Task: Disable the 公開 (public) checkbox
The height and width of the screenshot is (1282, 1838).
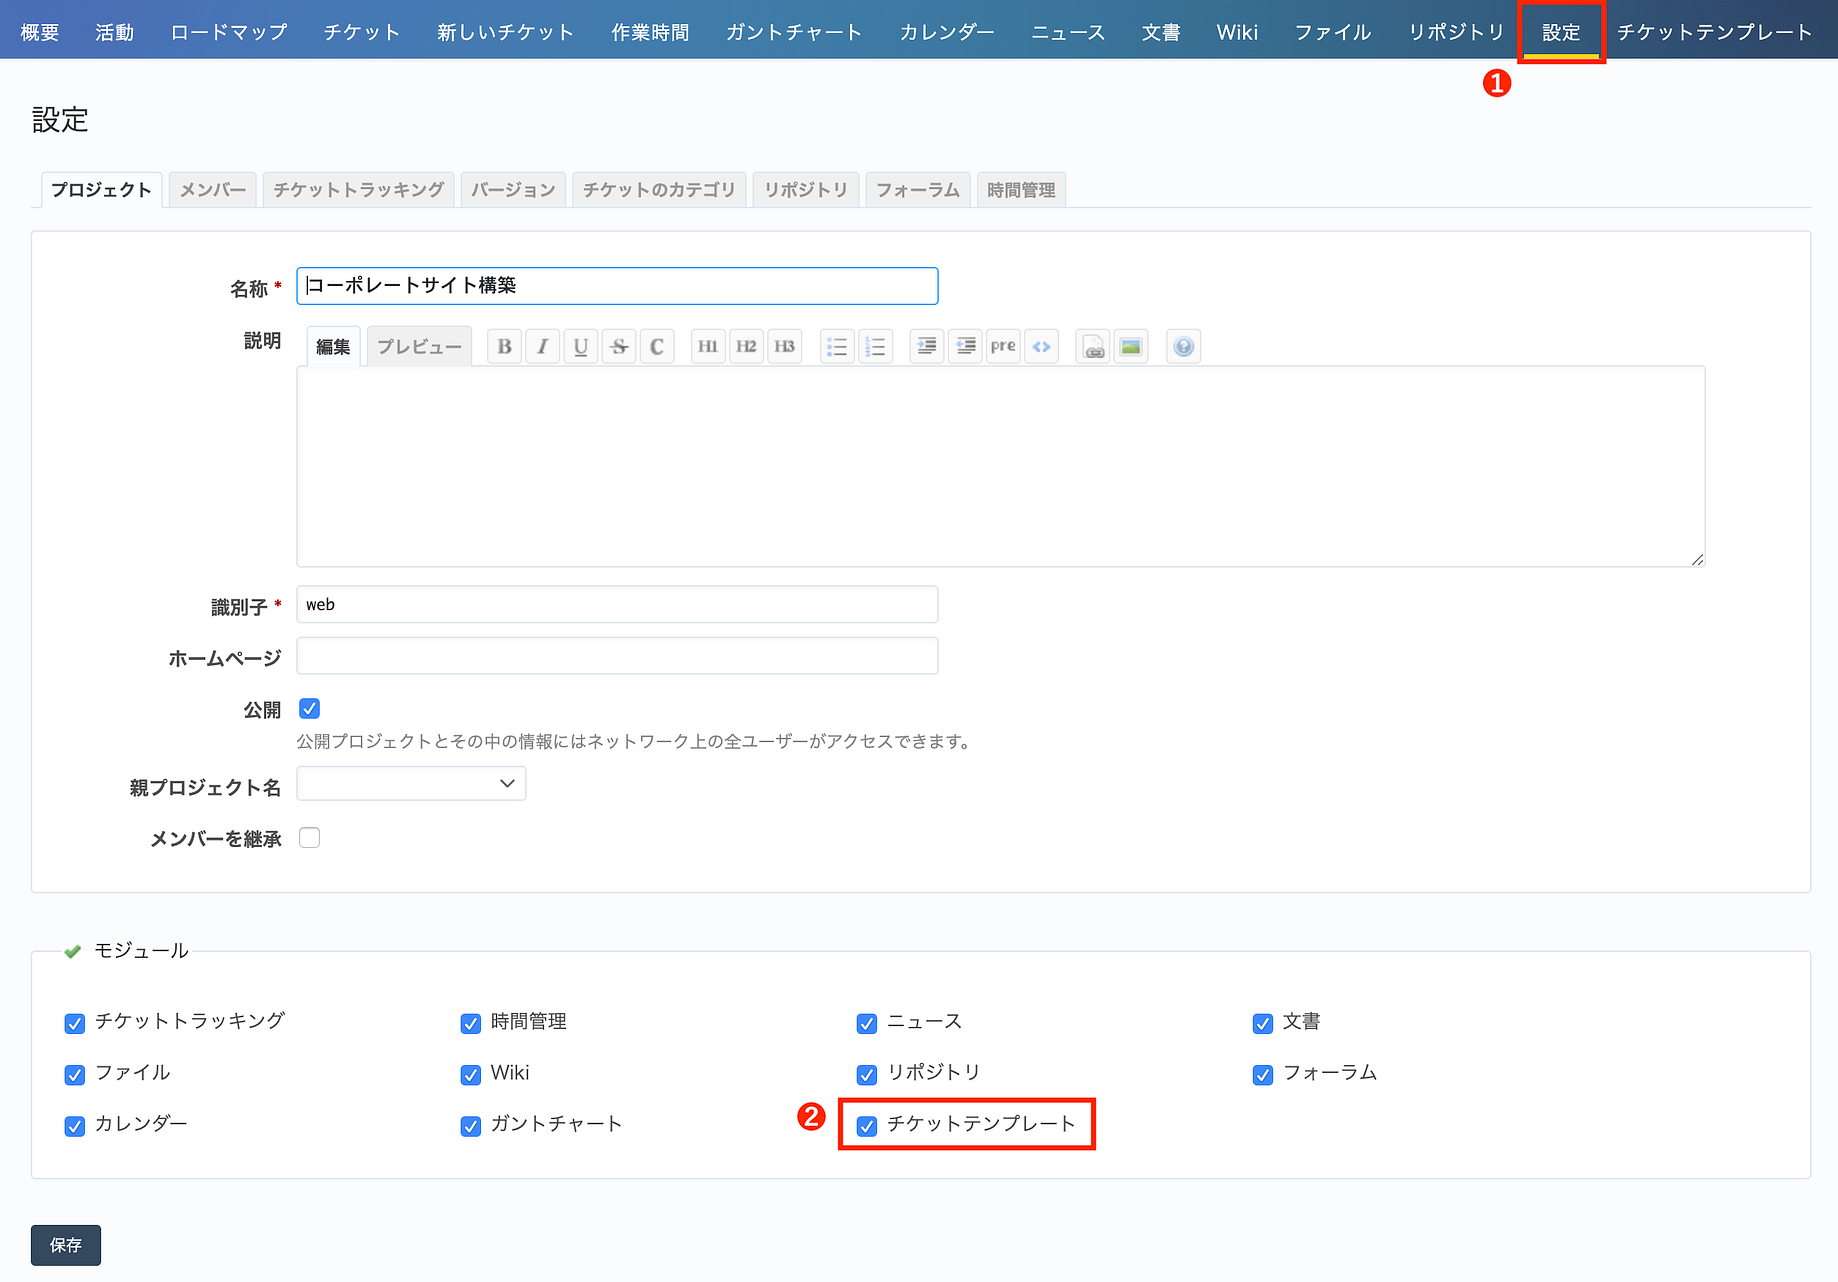Action: pyautogui.click(x=309, y=708)
